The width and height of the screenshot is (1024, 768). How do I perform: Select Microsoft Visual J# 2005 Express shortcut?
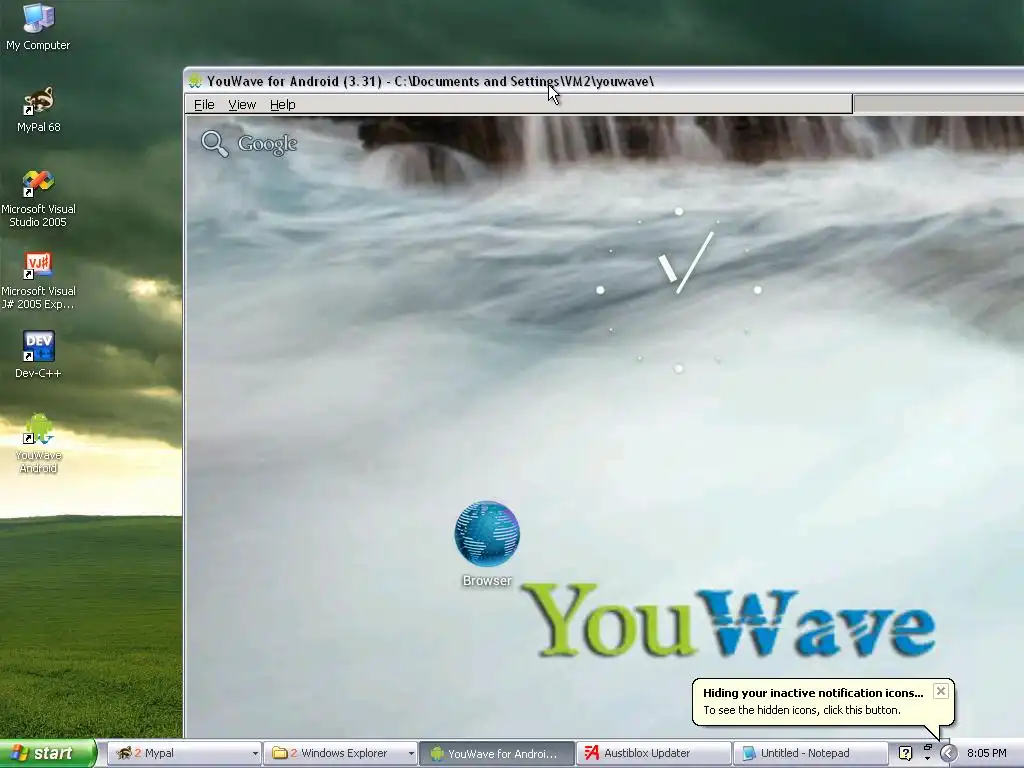(38, 281)
